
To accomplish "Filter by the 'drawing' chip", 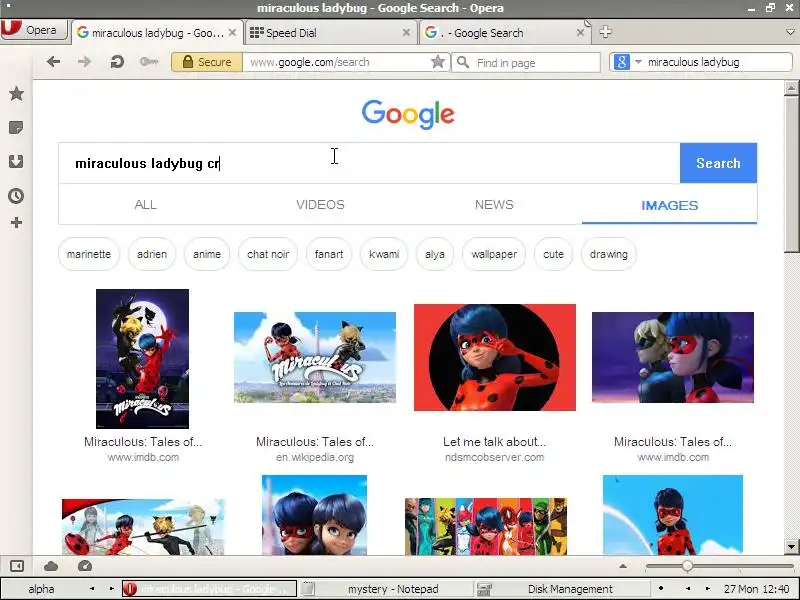I will point(609,254).
